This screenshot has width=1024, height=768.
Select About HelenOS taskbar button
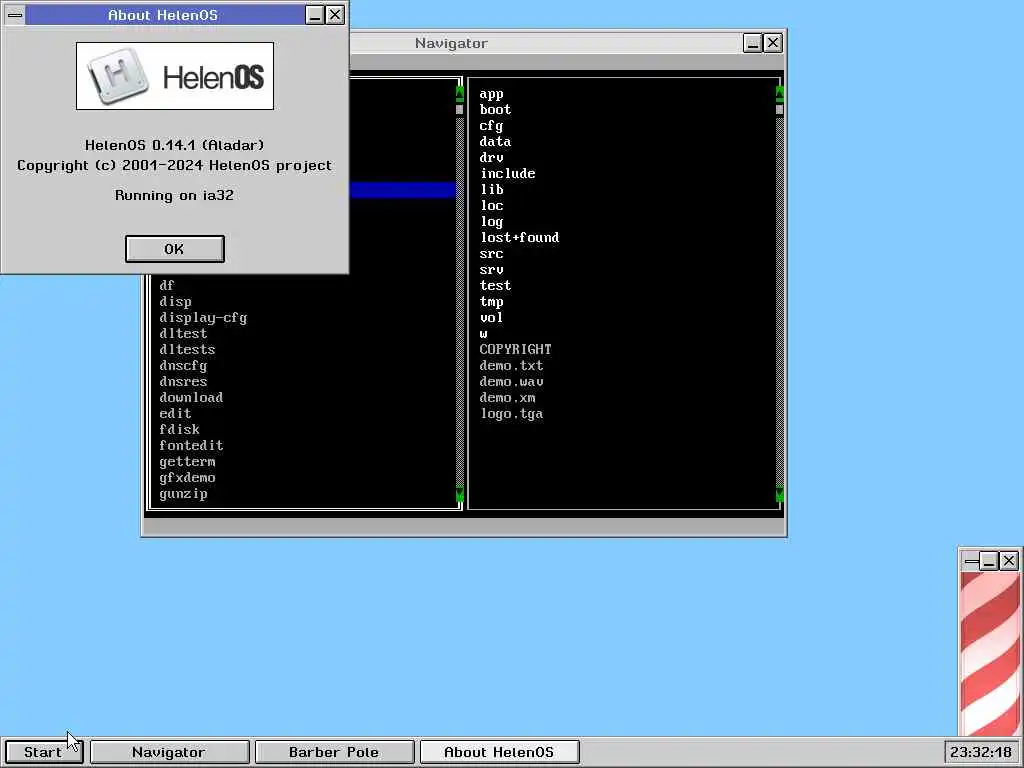499,752
